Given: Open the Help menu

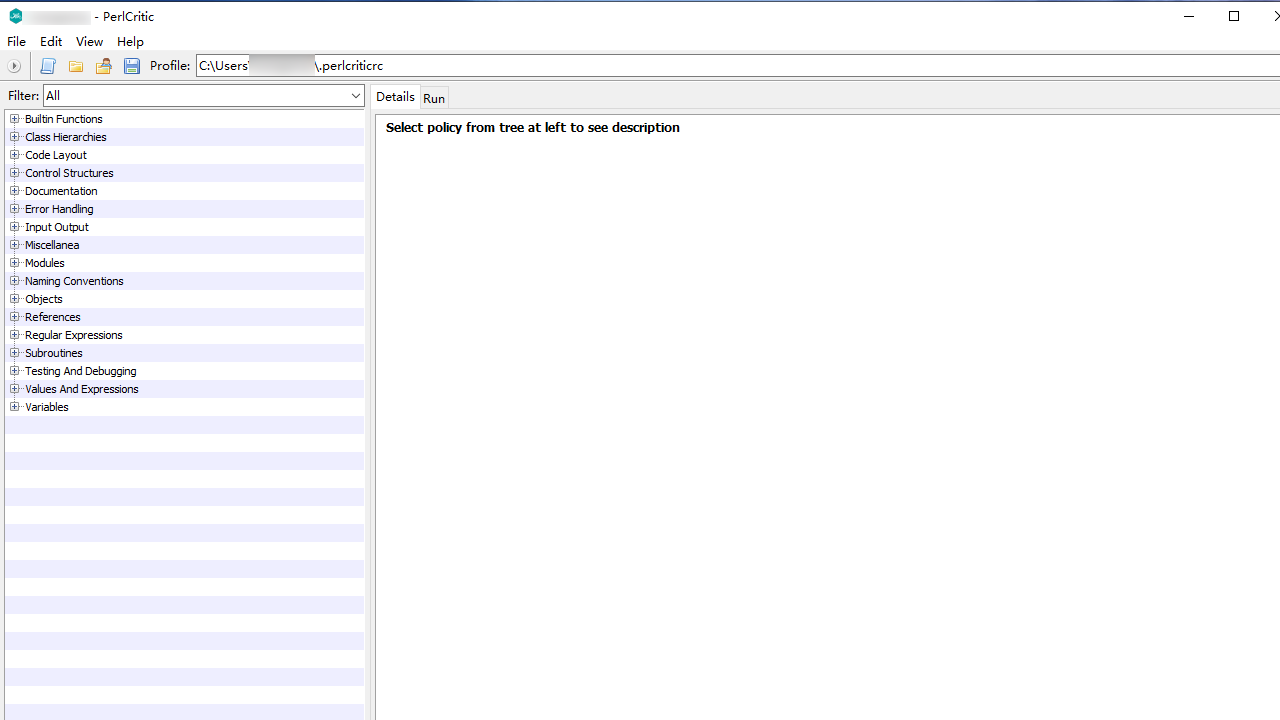Looking at the screenshot, I should (130, 42).
